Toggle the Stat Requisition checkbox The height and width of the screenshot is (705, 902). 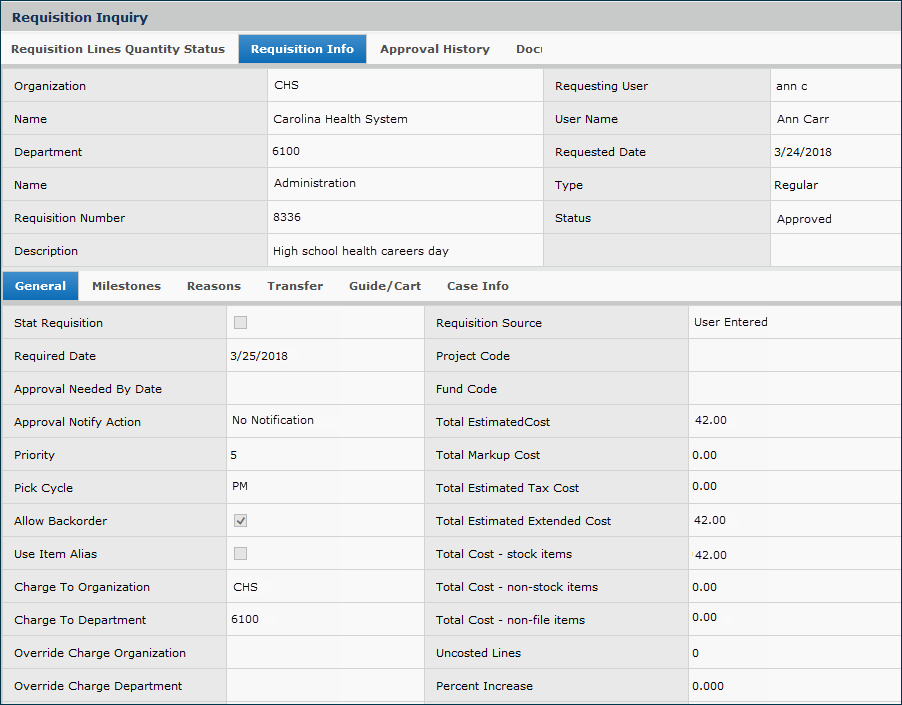(x=240, y=322)
